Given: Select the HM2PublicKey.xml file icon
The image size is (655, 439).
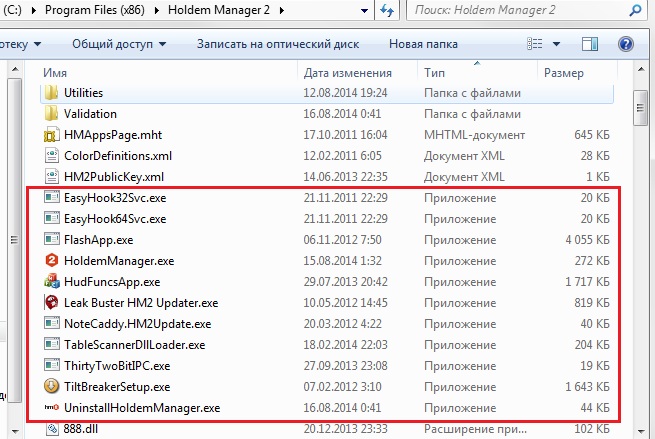Looking at the screenshot, I should [x=51, y=177].
